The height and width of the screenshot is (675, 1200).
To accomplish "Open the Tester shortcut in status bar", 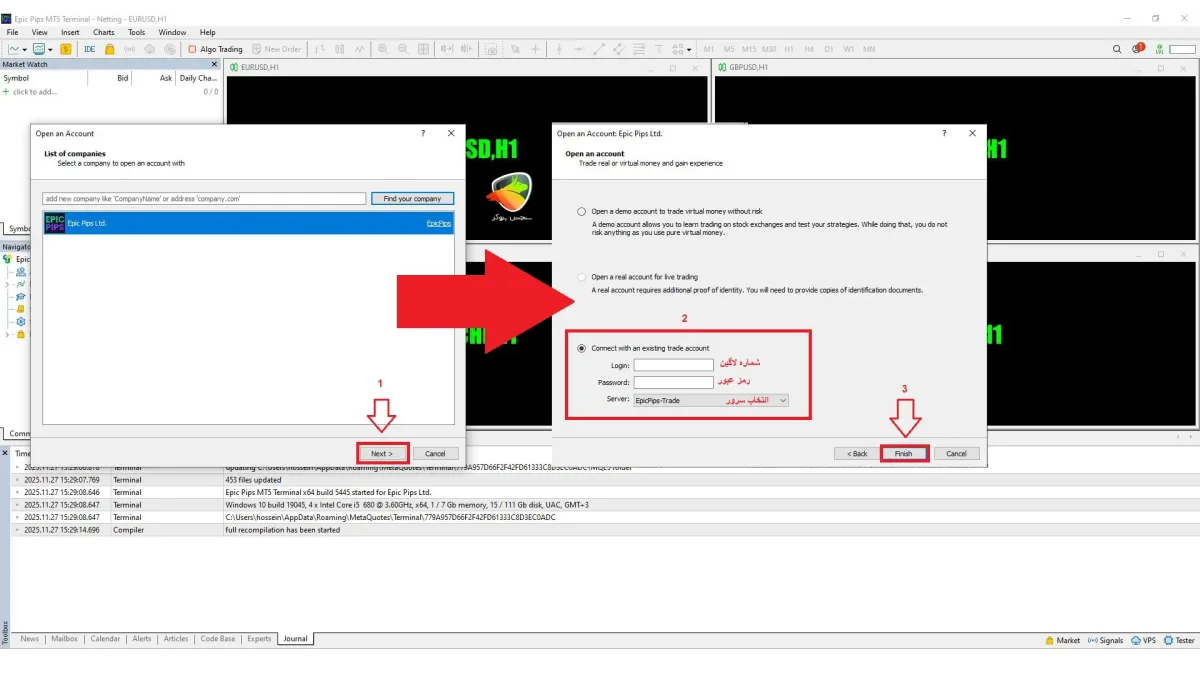I will (x=1179, y=640).
